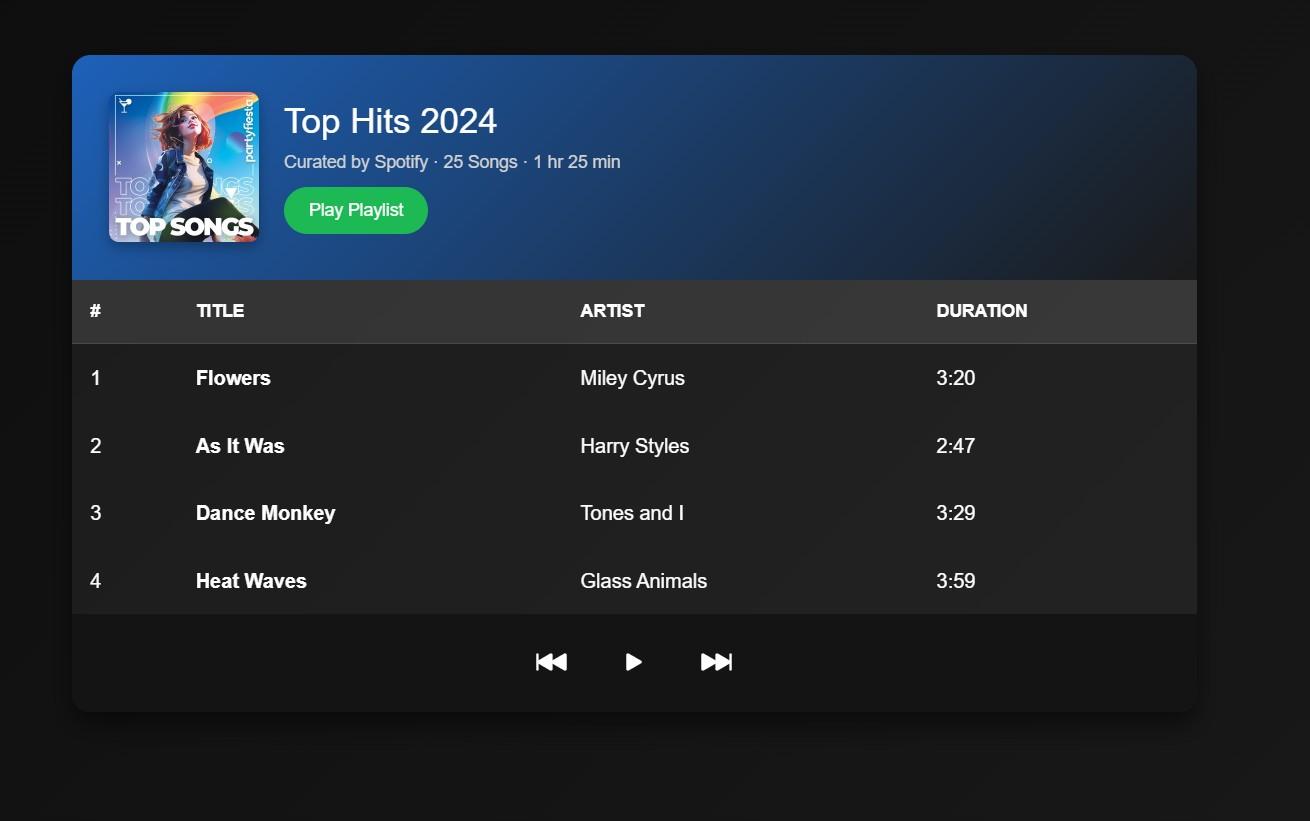This screenshot has height=821, width=1310.
Task: Select Heat Waves by Glass Animals
Action: click(x=251, y=581)
